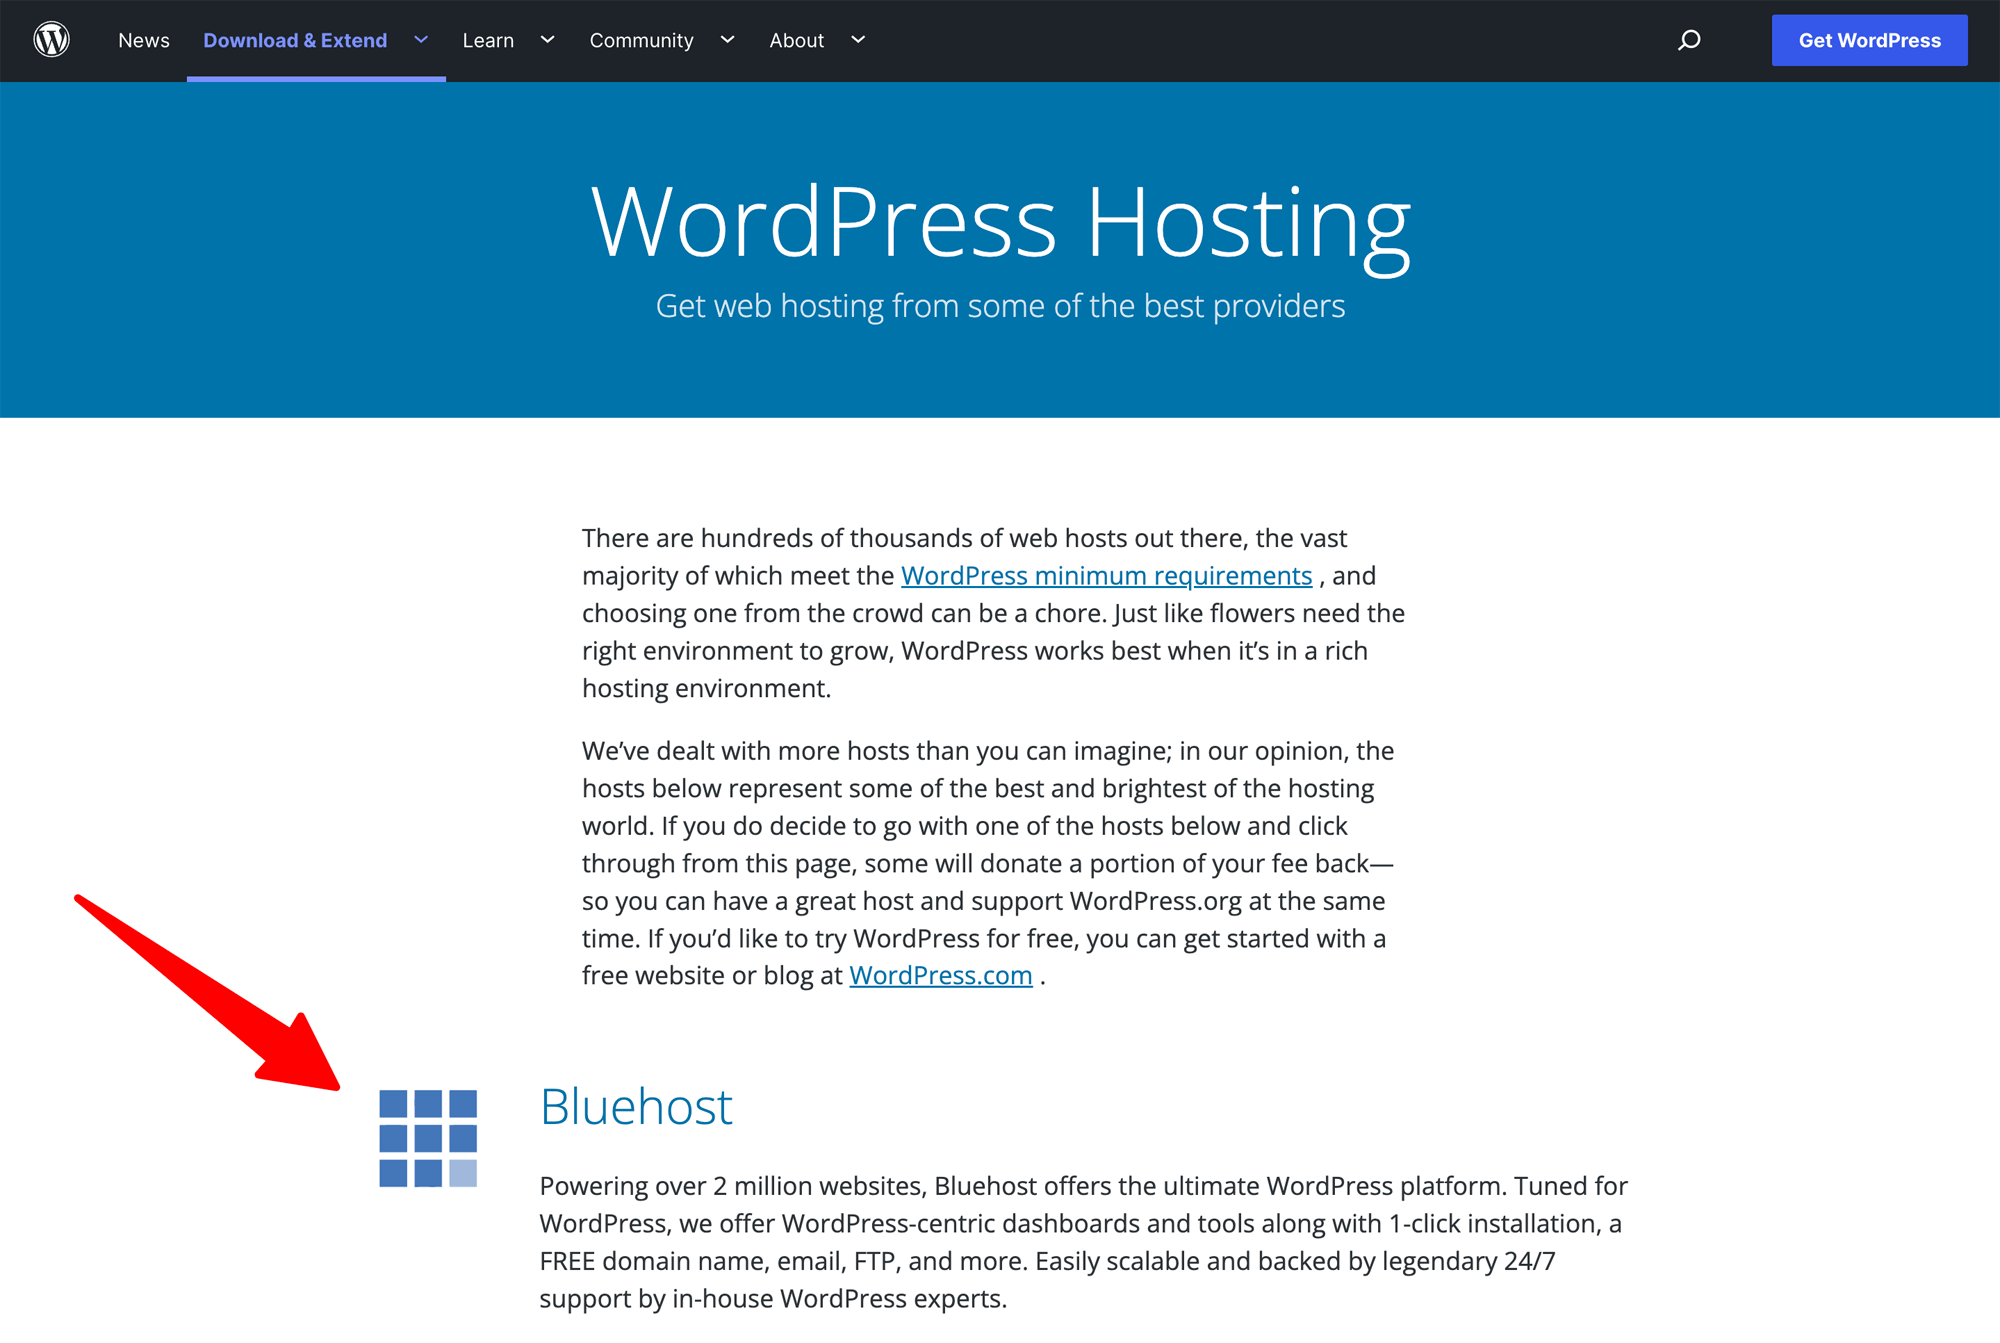Click the WordPress logo icon

(x=52, y=37)
